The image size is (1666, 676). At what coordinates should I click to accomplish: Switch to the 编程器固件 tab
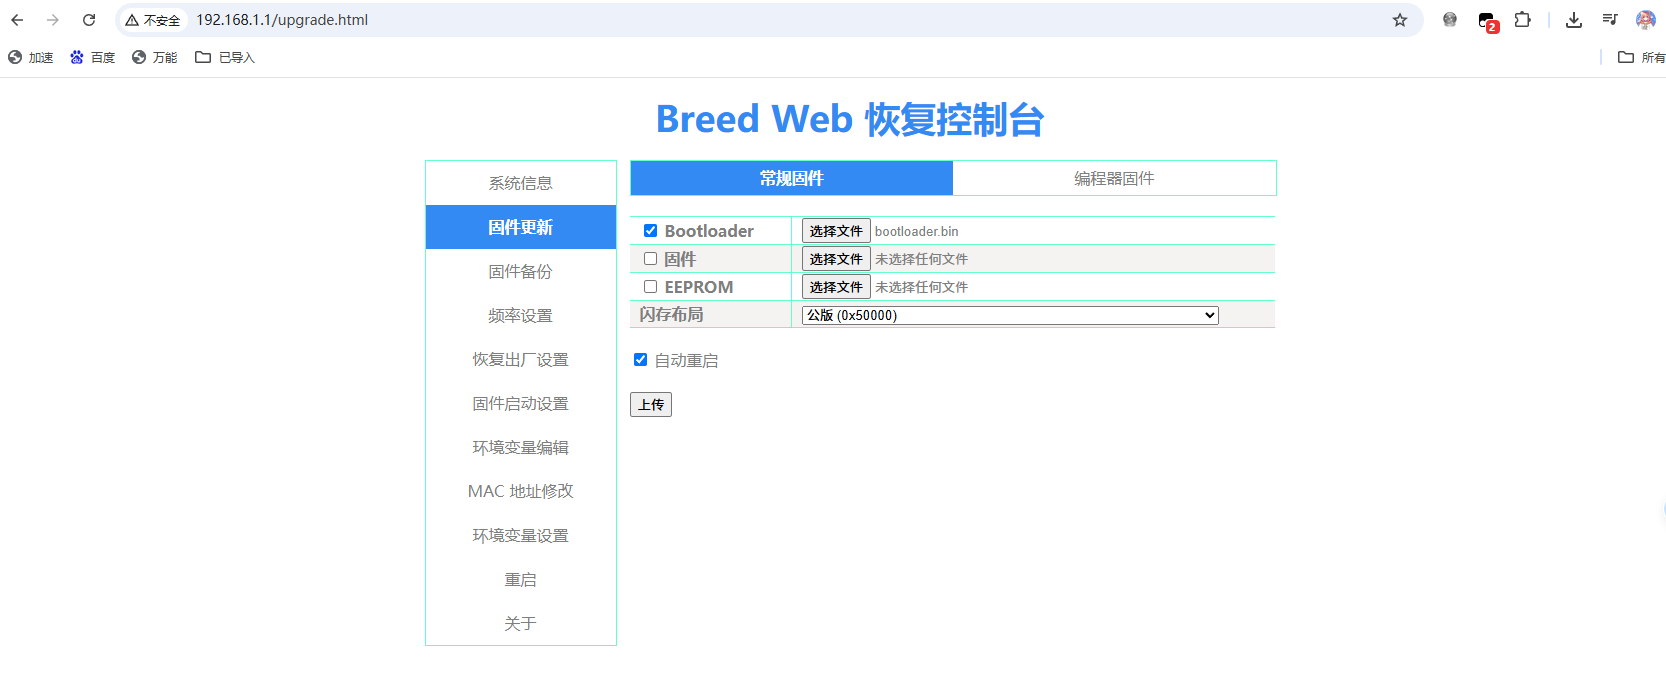[x=1114, y=178]
